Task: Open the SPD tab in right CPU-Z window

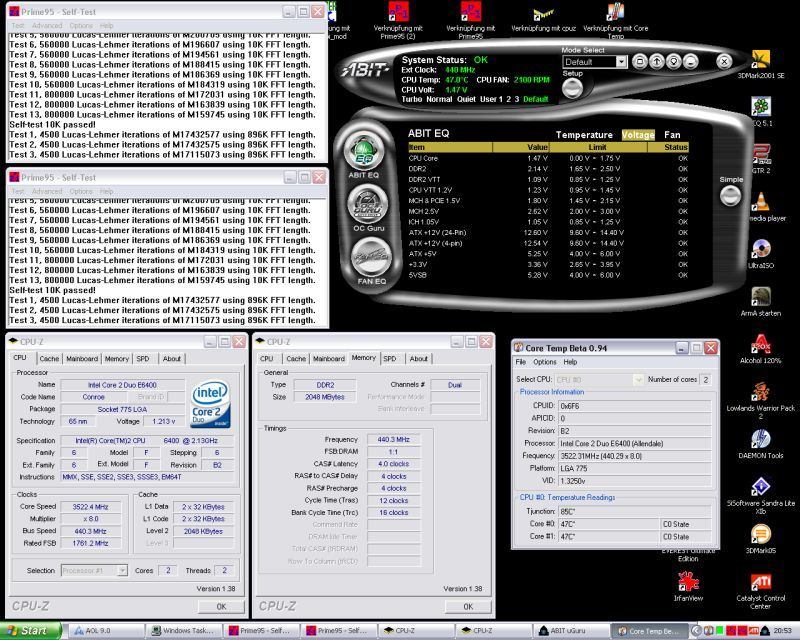Action: click(x=389, y=359)
